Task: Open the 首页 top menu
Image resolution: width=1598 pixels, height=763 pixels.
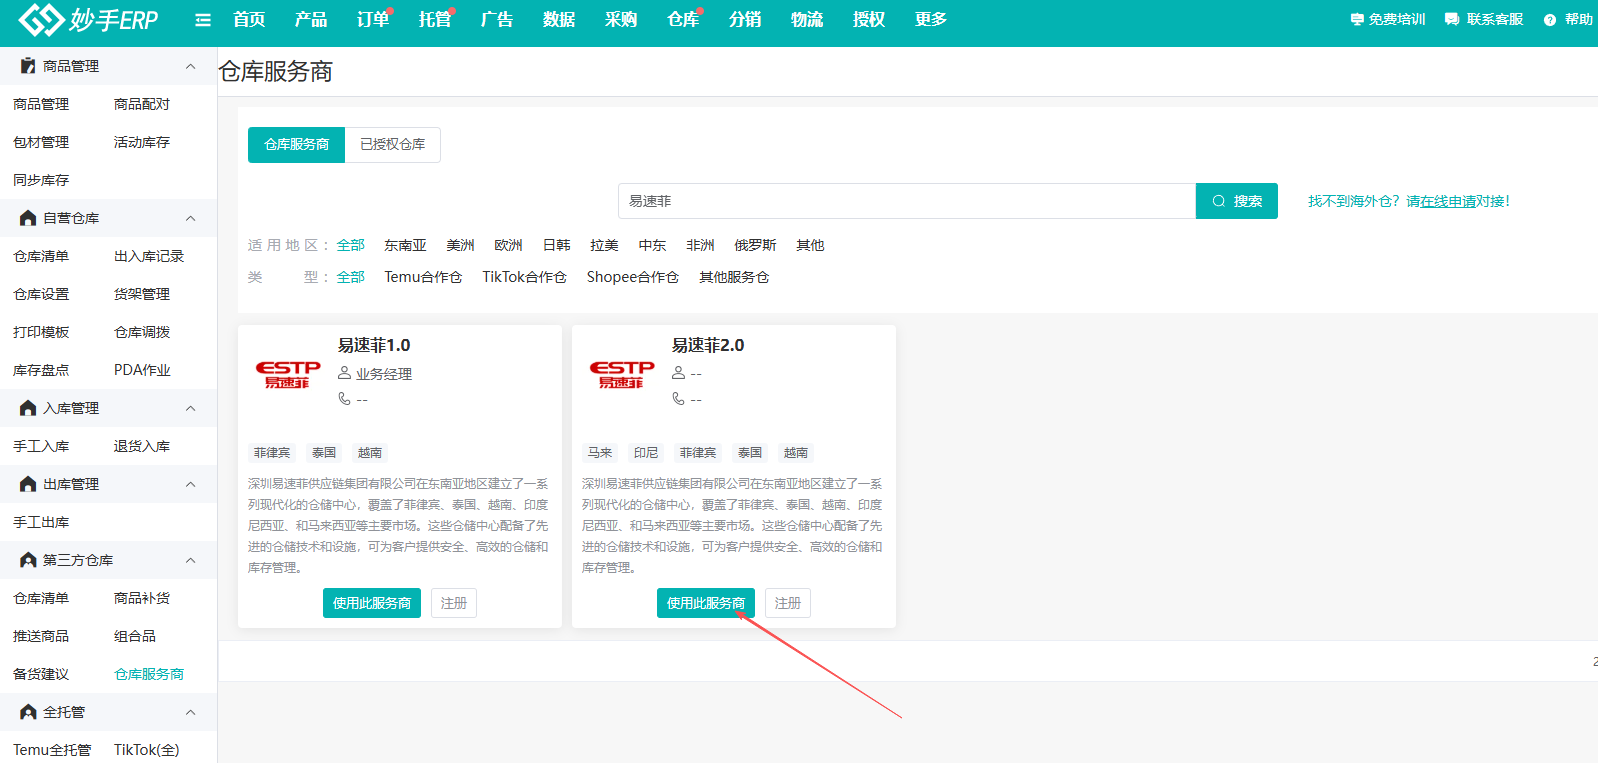Action: click(249, 20)
